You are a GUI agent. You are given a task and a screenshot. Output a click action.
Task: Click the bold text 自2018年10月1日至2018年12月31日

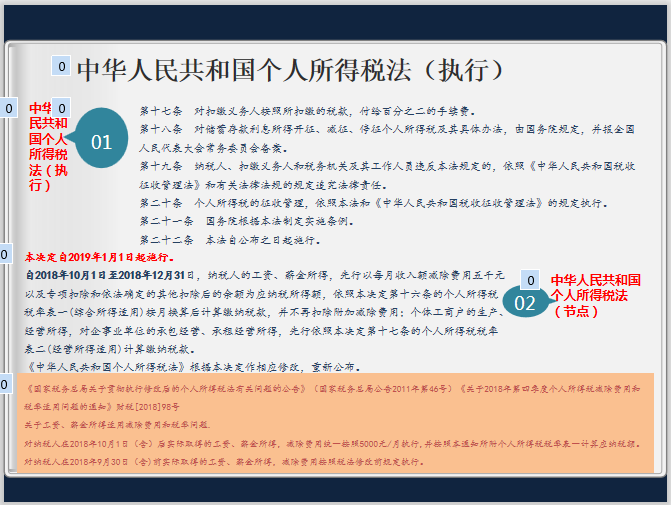(106, 274)
